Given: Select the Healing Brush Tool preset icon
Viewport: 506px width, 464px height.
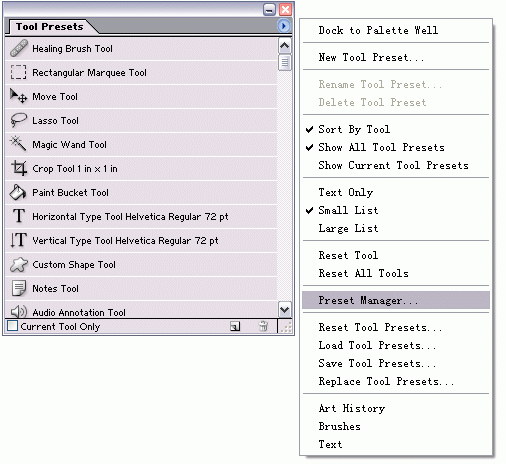Looking at the screenshot, I should pos(19,48).
